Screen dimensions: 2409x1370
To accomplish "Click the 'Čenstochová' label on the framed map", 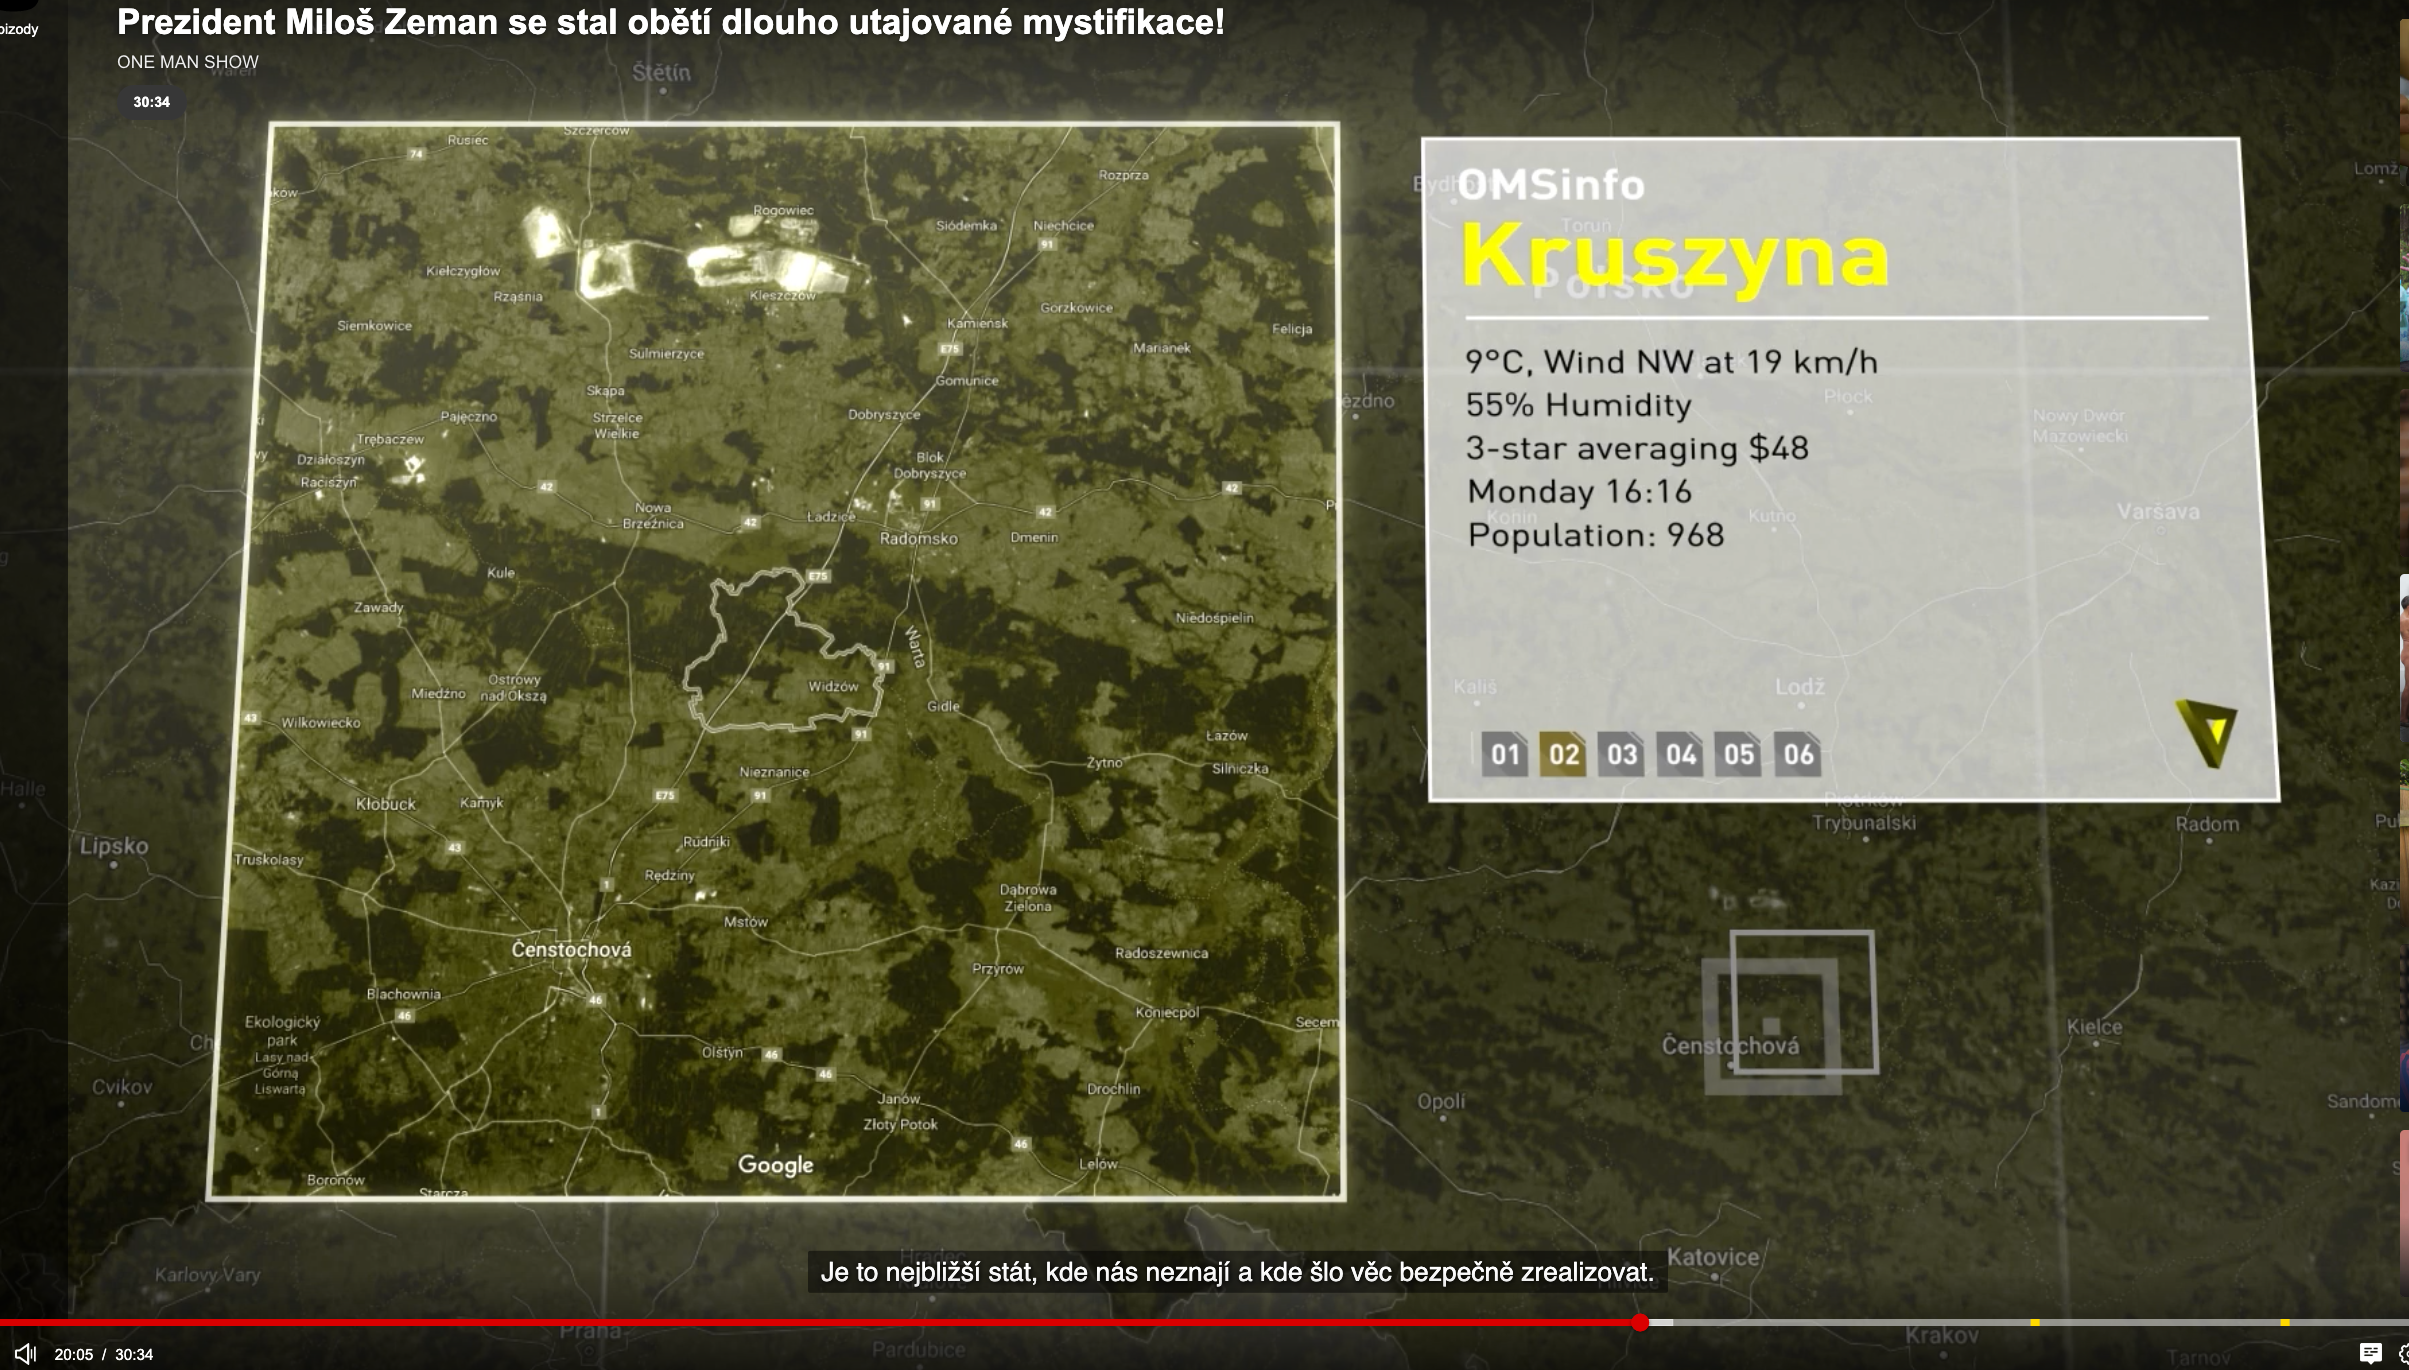I will 572,949.
